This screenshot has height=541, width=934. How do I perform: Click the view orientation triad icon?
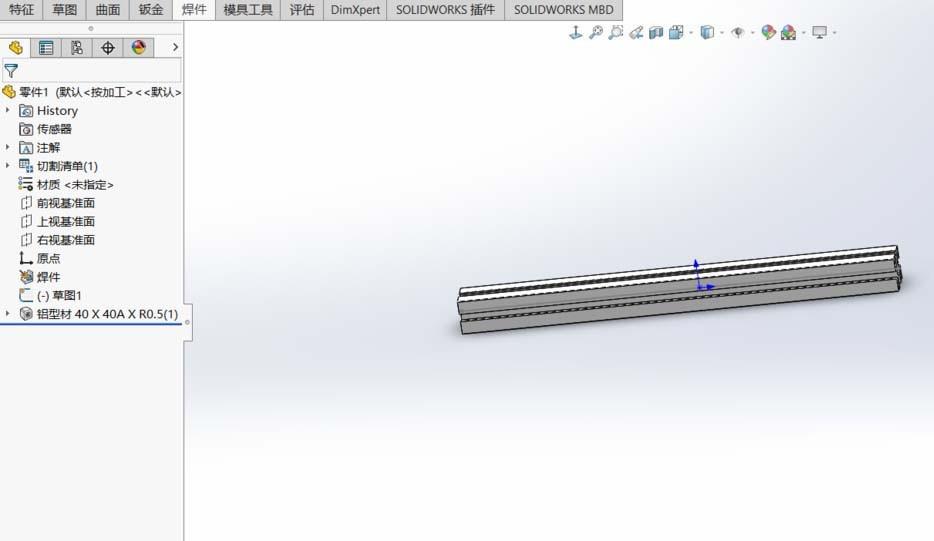point(575,32)
